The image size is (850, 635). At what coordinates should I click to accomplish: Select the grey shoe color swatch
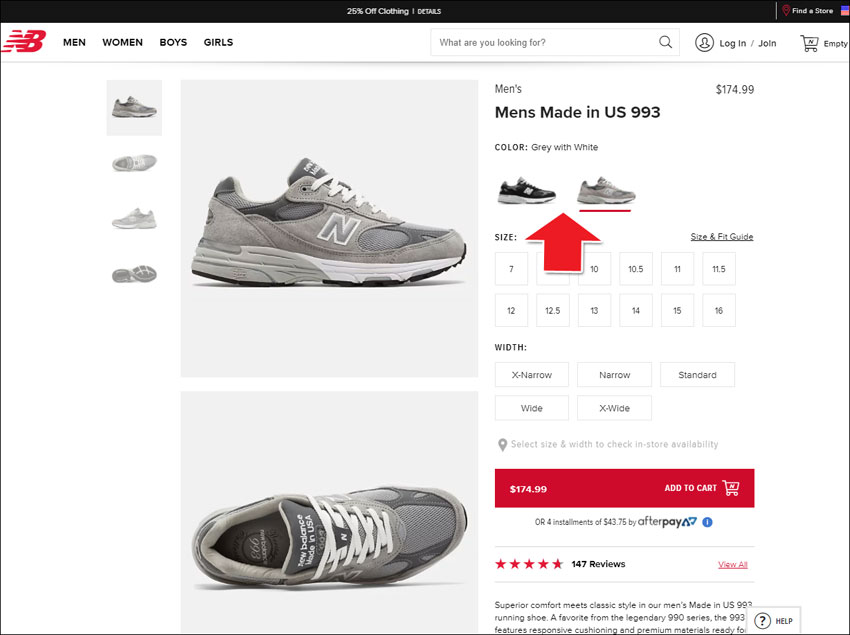pyautogui.click(x=606, y=190)
